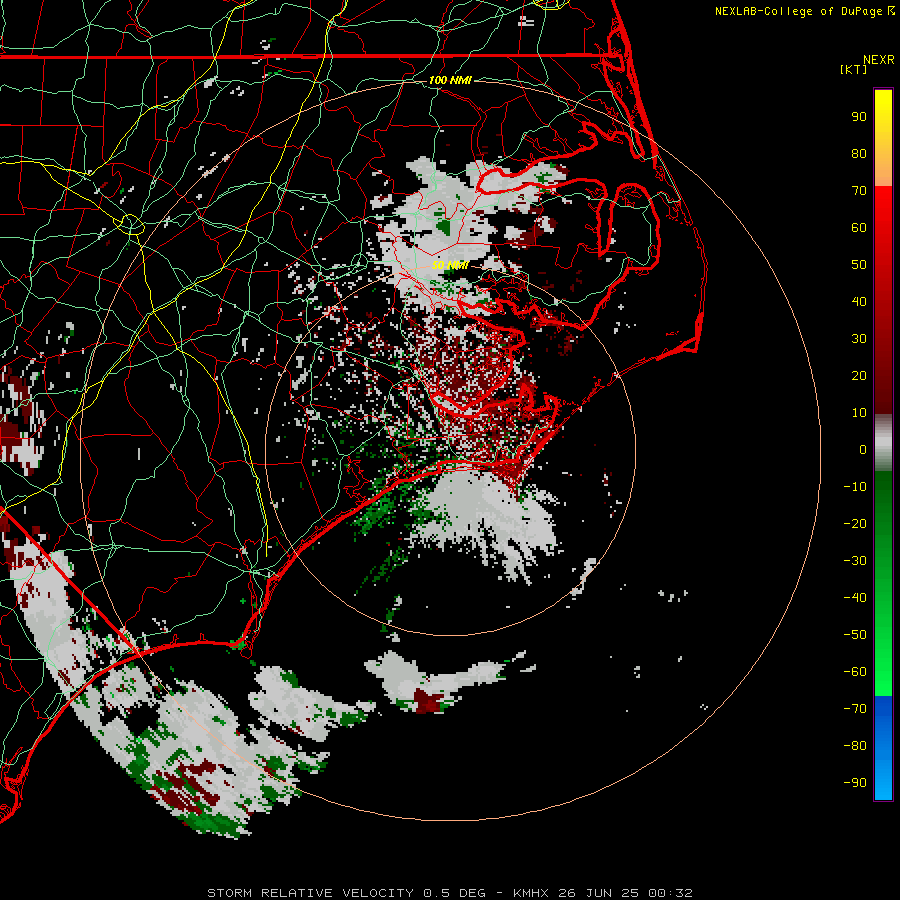This screenshot has height=900, width=900.
Task: Select the positive 90 knot scale label
Action: point(859,117)
